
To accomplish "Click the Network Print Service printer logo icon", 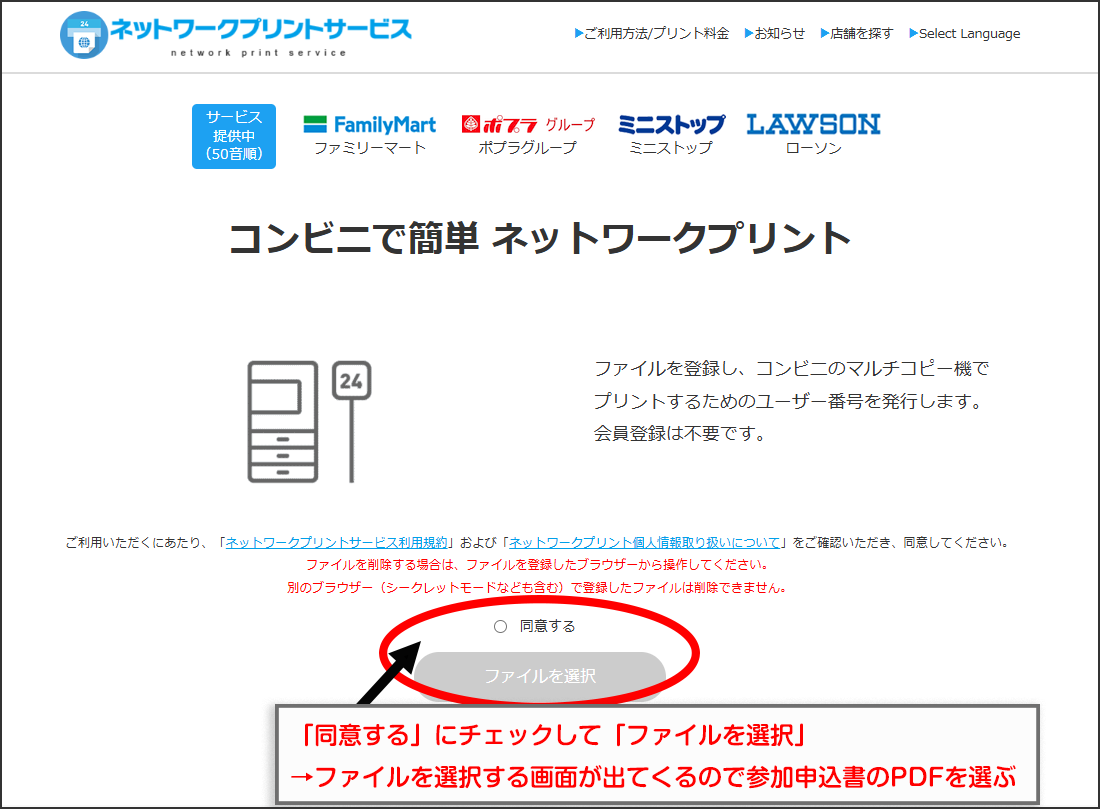I will click(x=82, y=34).
